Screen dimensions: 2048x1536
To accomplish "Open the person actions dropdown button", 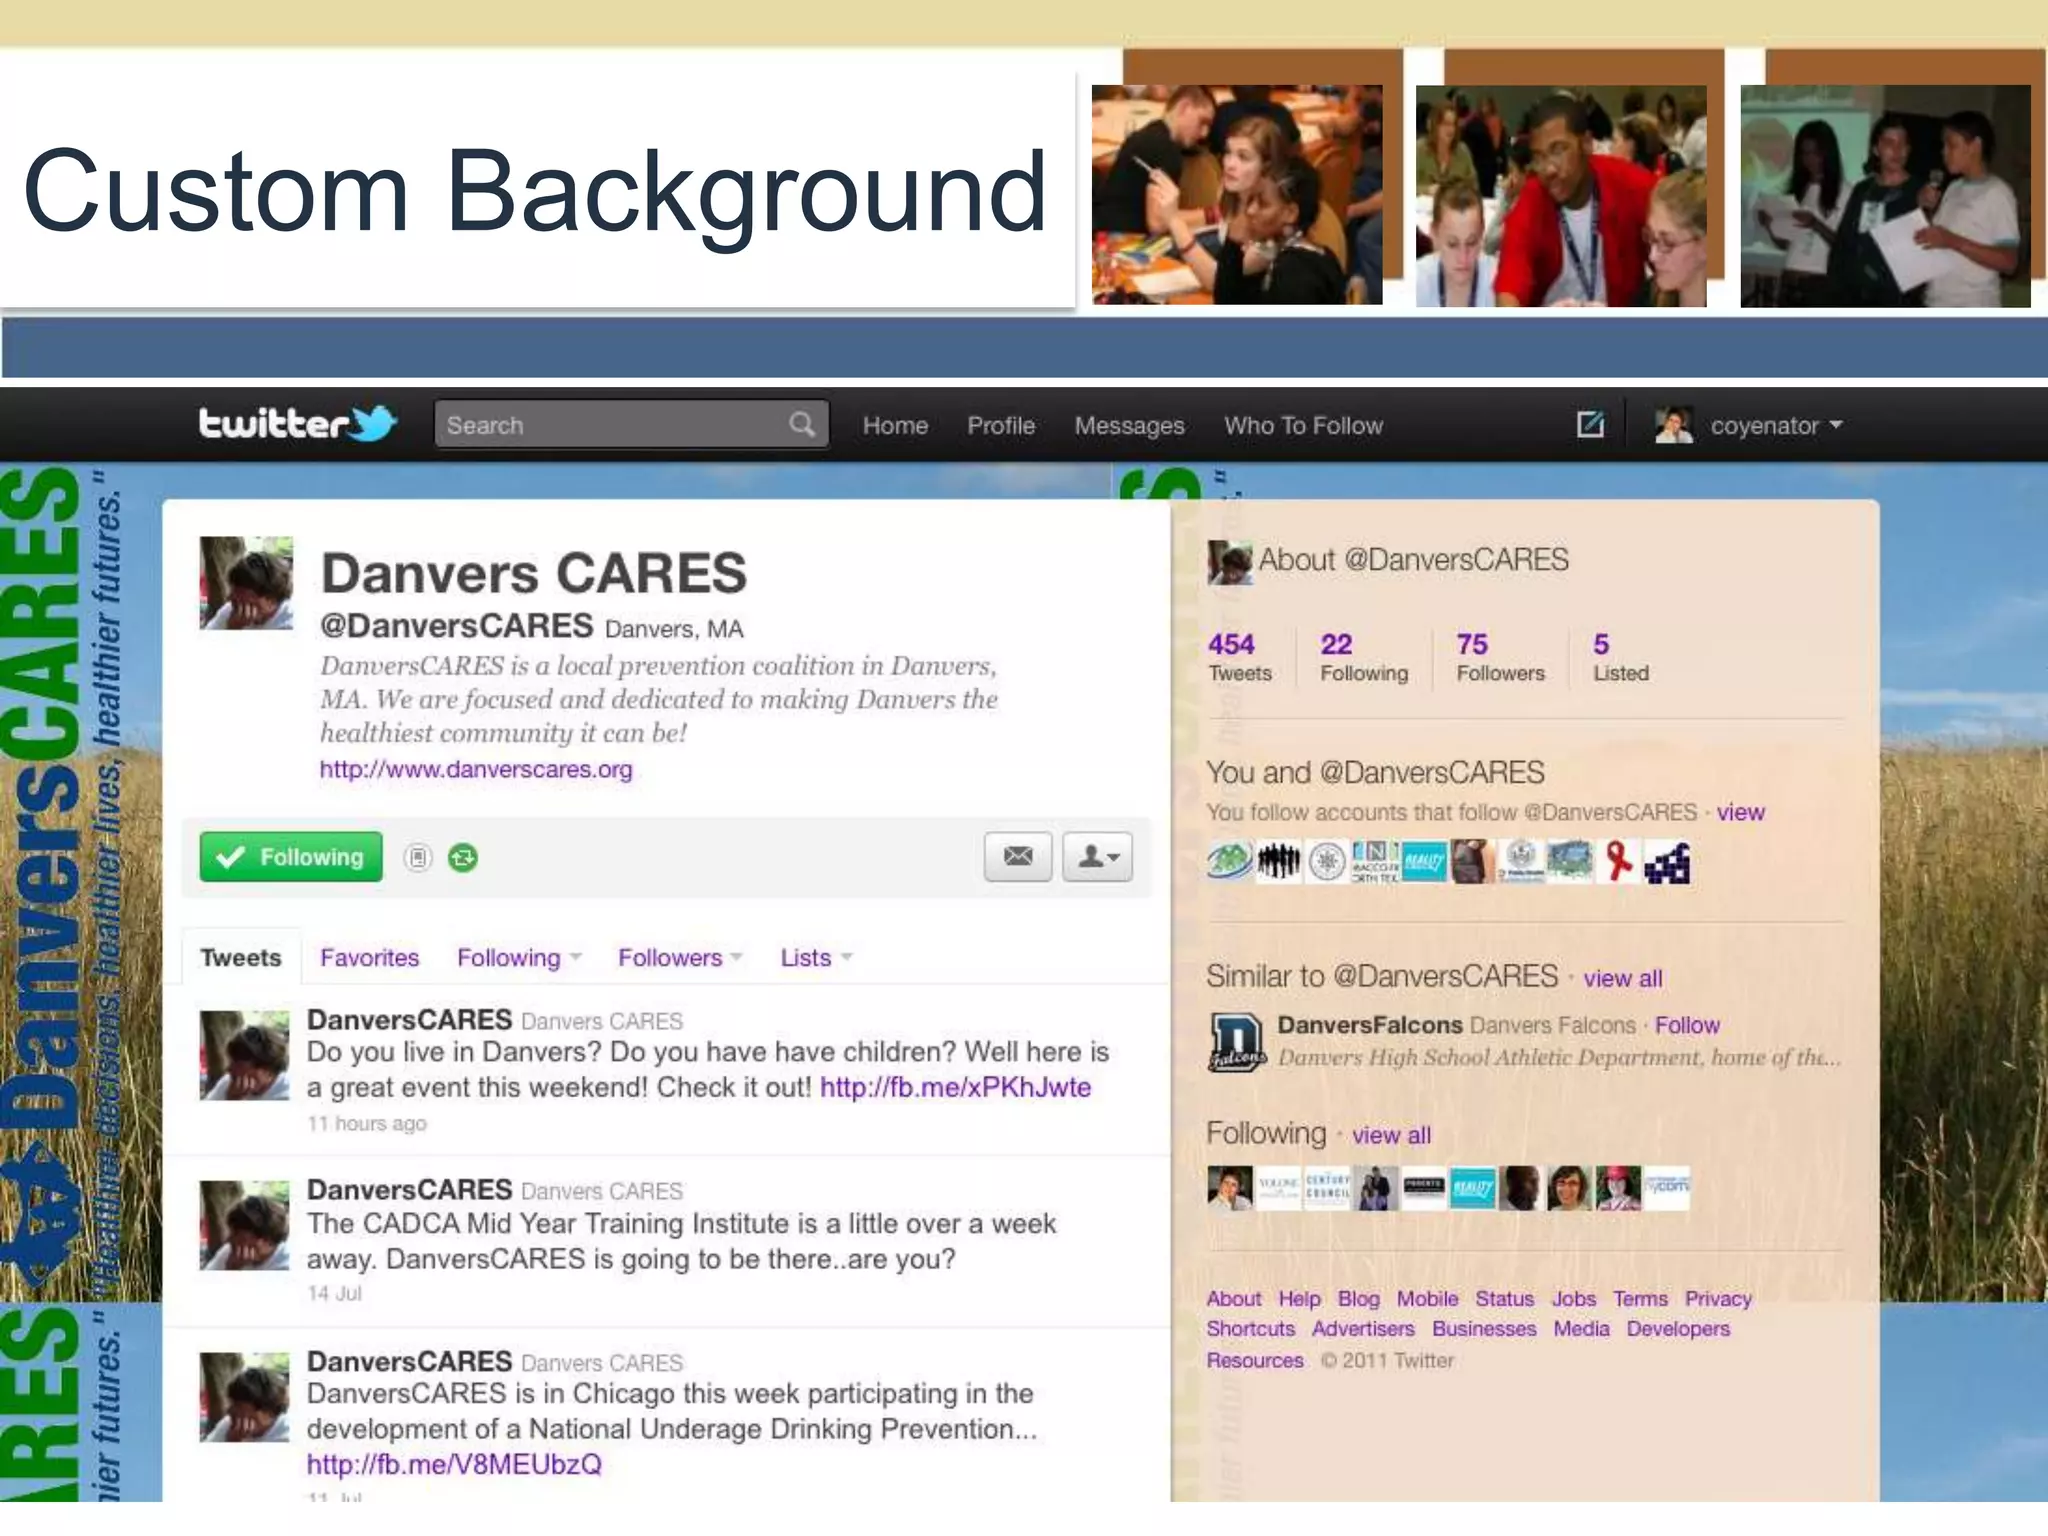I will 1097,857.
